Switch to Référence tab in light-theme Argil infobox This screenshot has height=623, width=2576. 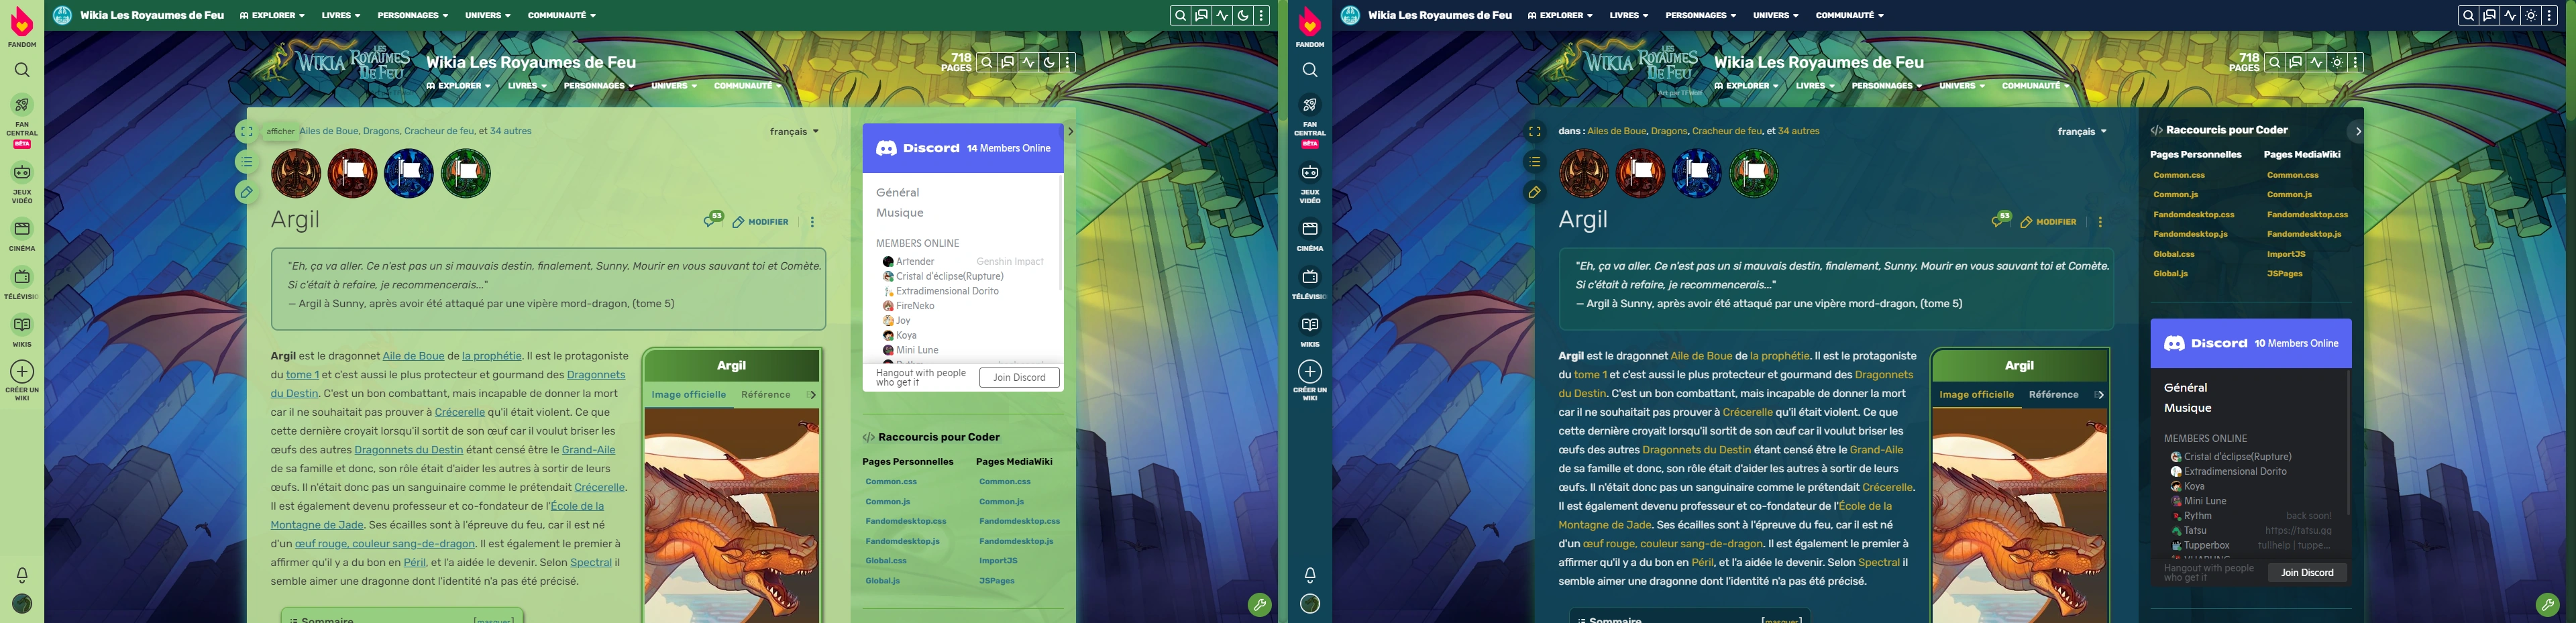point(765,395)
